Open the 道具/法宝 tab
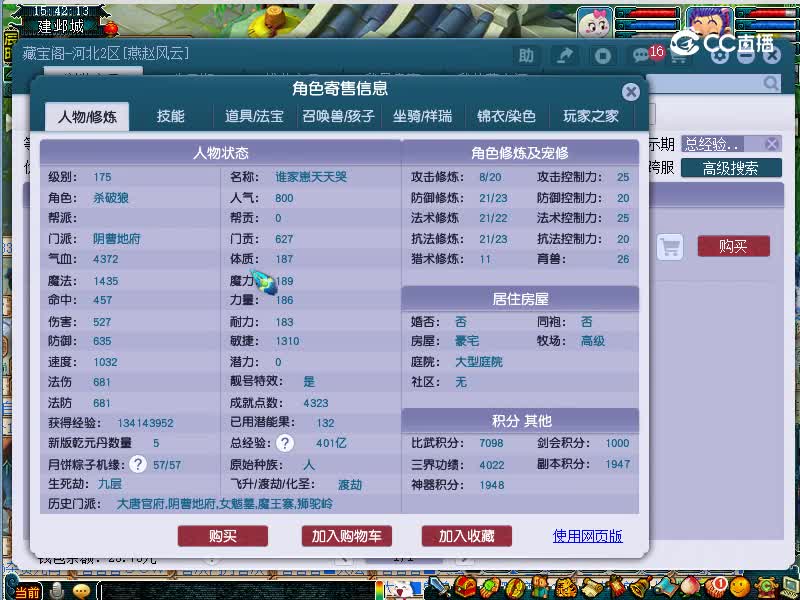800x600 pixels. (x=254, y=116)
